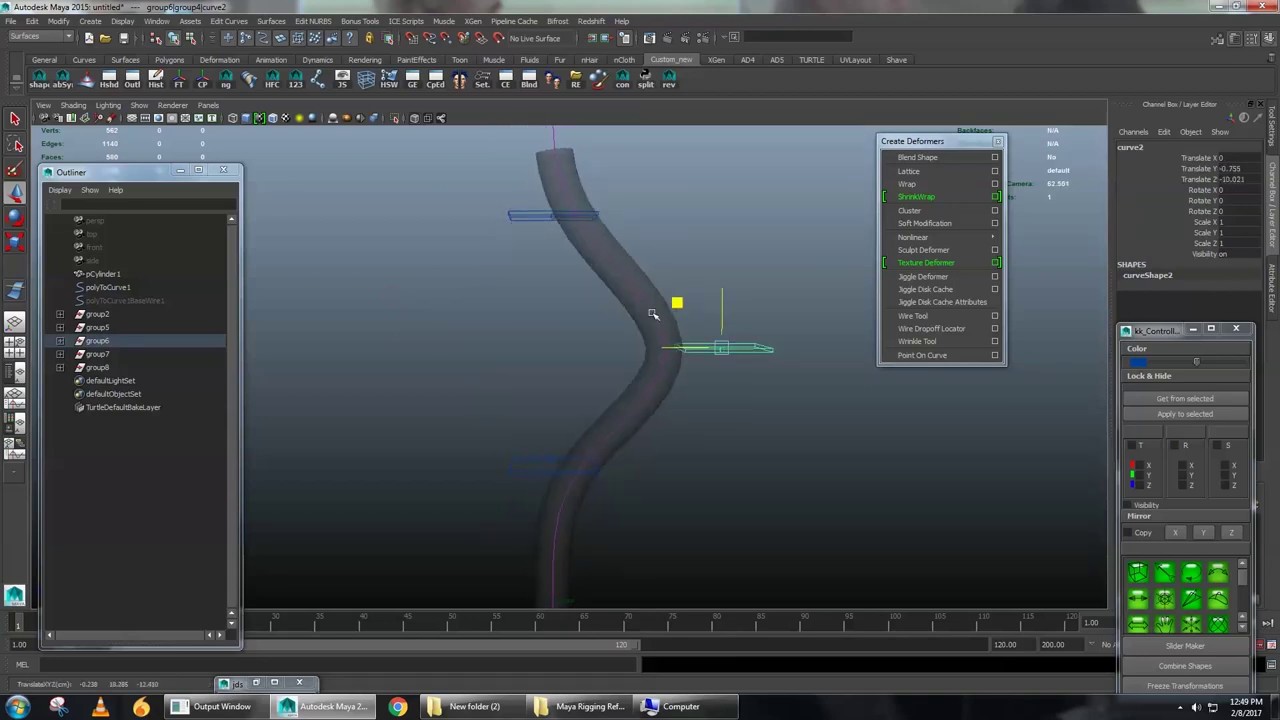Click the cube control shape icon in kk_Controllers
The image size is (1280, 720).
coord(1138,572)
